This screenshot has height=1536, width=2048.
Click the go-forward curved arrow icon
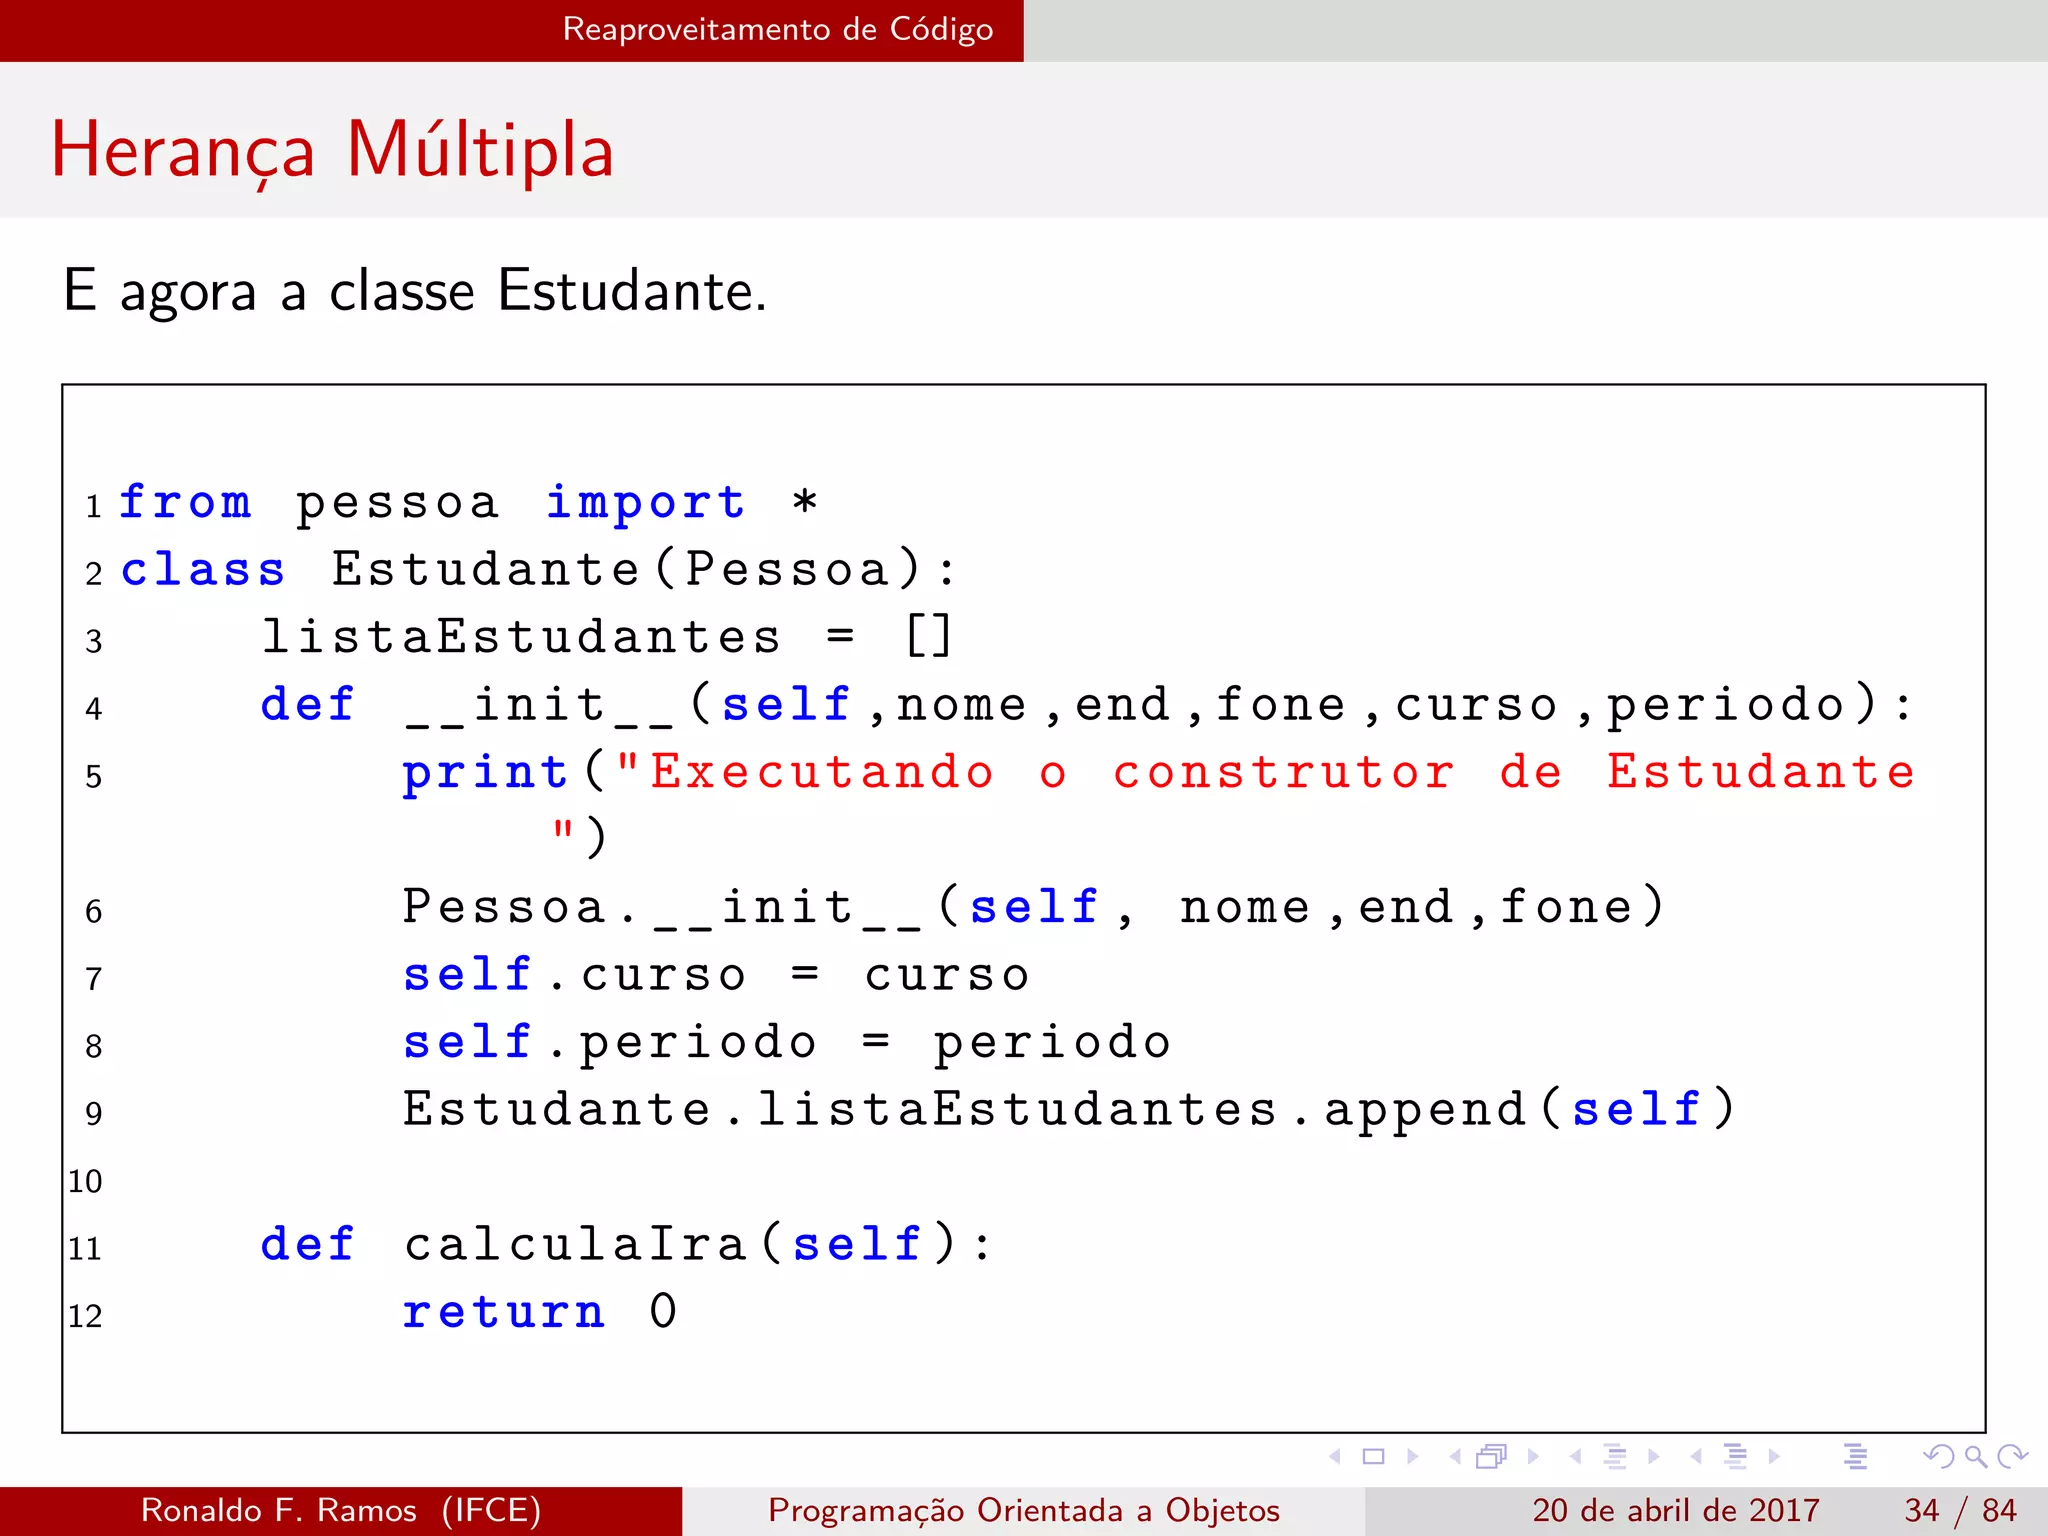tap(2012, 1456)
